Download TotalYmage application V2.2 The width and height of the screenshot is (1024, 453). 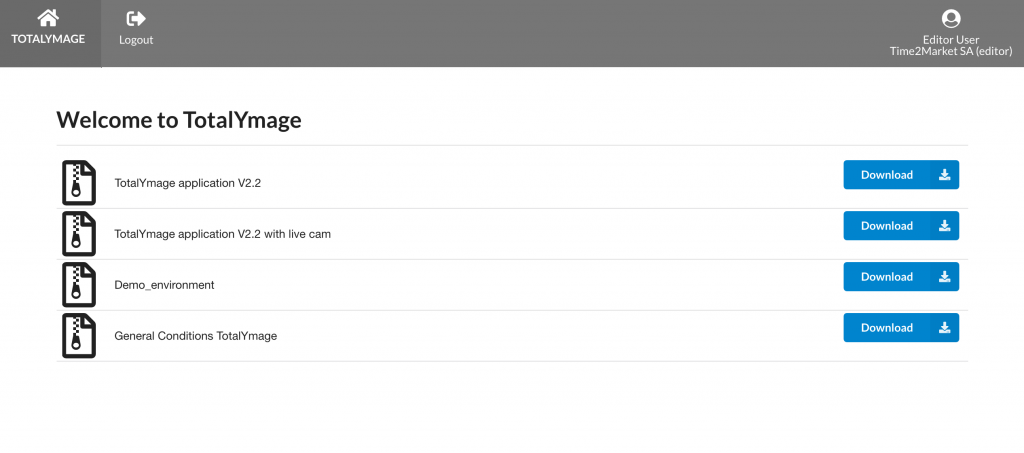[901, 175]
